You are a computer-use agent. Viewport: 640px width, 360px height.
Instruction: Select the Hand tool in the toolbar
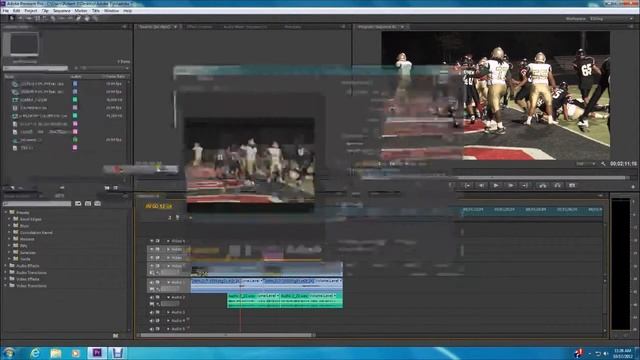(x=87, y=18)
